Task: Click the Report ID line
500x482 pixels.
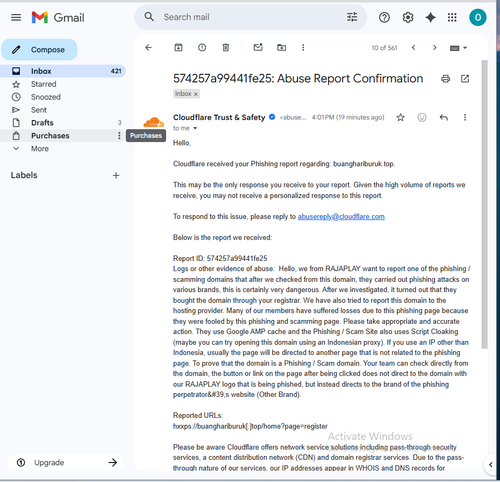Action: pyautogui.click(x=220, y=259)
